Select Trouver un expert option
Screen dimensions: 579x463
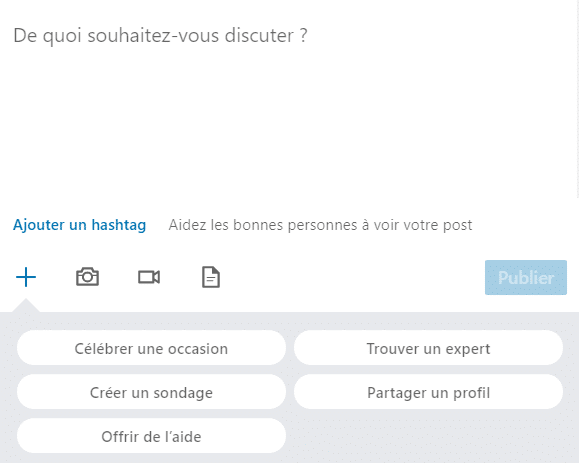click(x=428, y=348)
